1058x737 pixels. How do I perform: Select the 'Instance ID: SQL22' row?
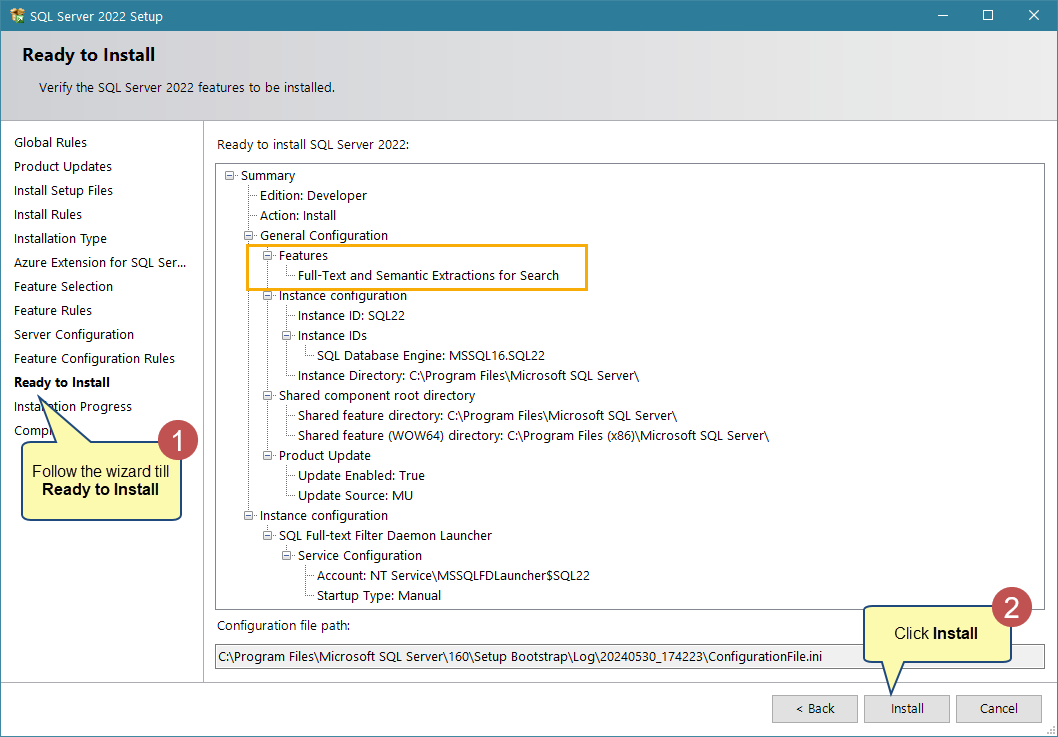tap(351, 316)
